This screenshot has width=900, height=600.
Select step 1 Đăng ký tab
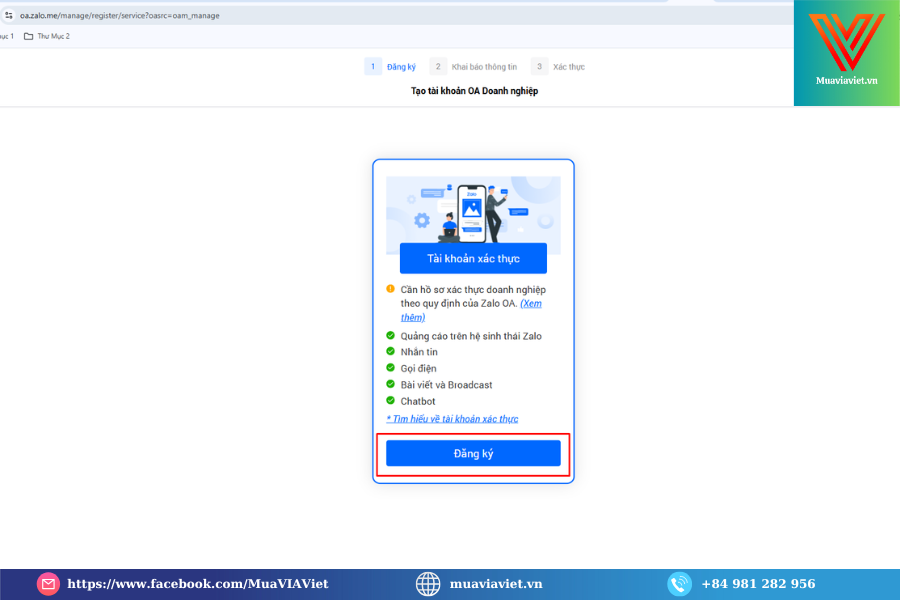pyautogui.click(x=390, y=67)
